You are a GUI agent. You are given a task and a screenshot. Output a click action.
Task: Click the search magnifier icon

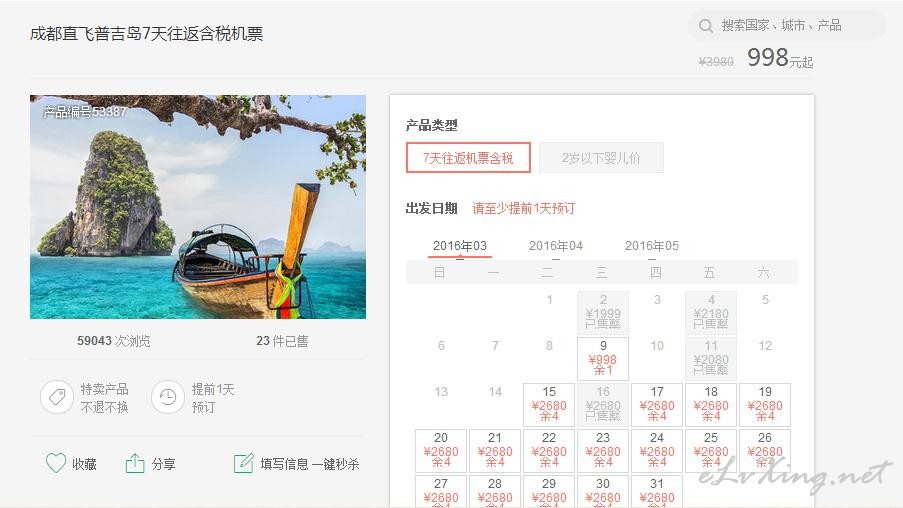(x=705, y=26)
